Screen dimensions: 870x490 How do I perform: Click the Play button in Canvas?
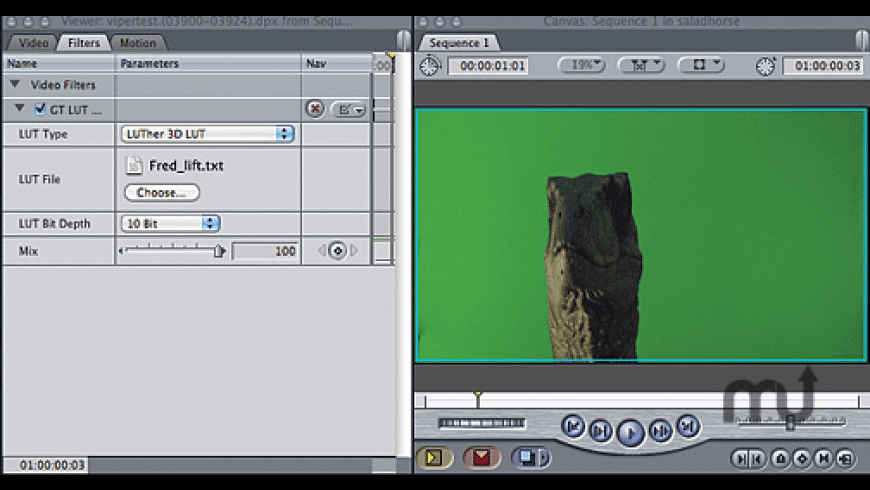[630, 431]
